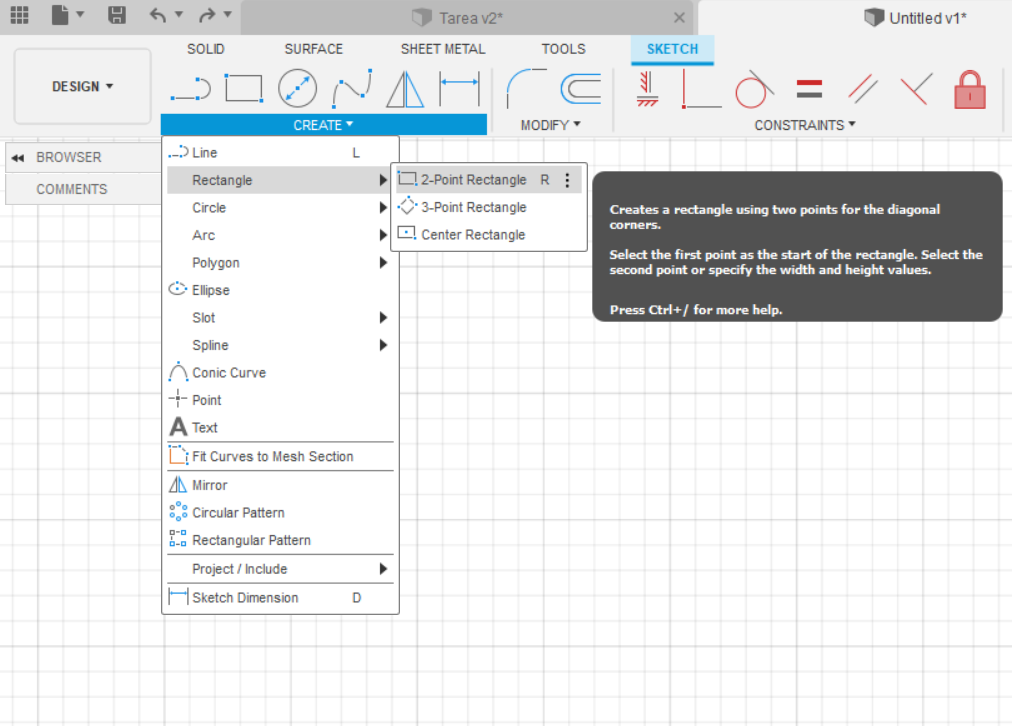Expand the Arc submenu
The image size is (1012, 726).
tap(280, 236)
